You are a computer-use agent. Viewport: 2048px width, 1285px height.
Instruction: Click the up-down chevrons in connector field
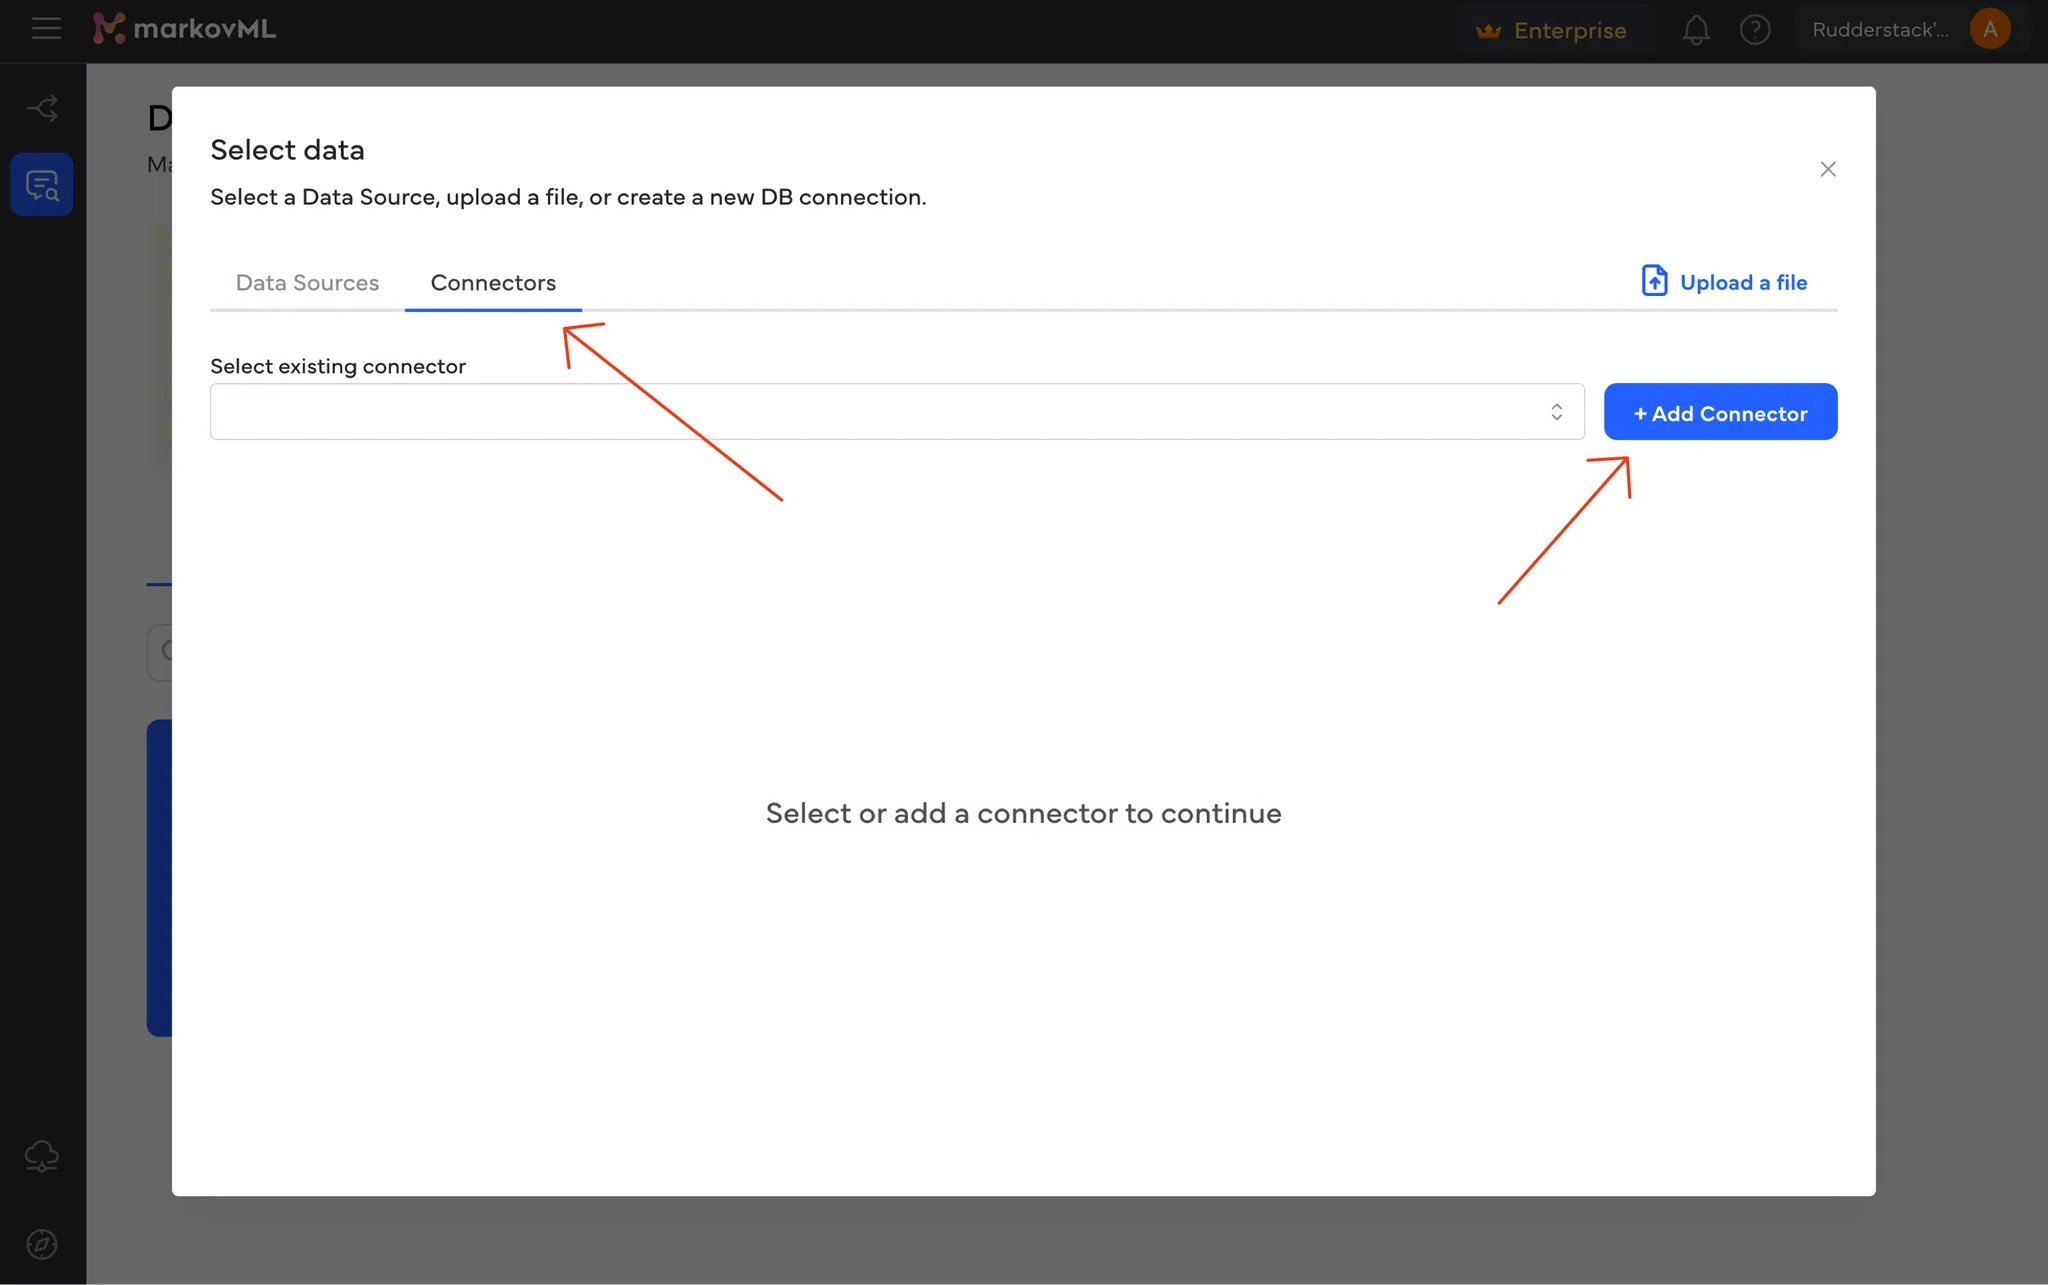tap(1556, 412)
